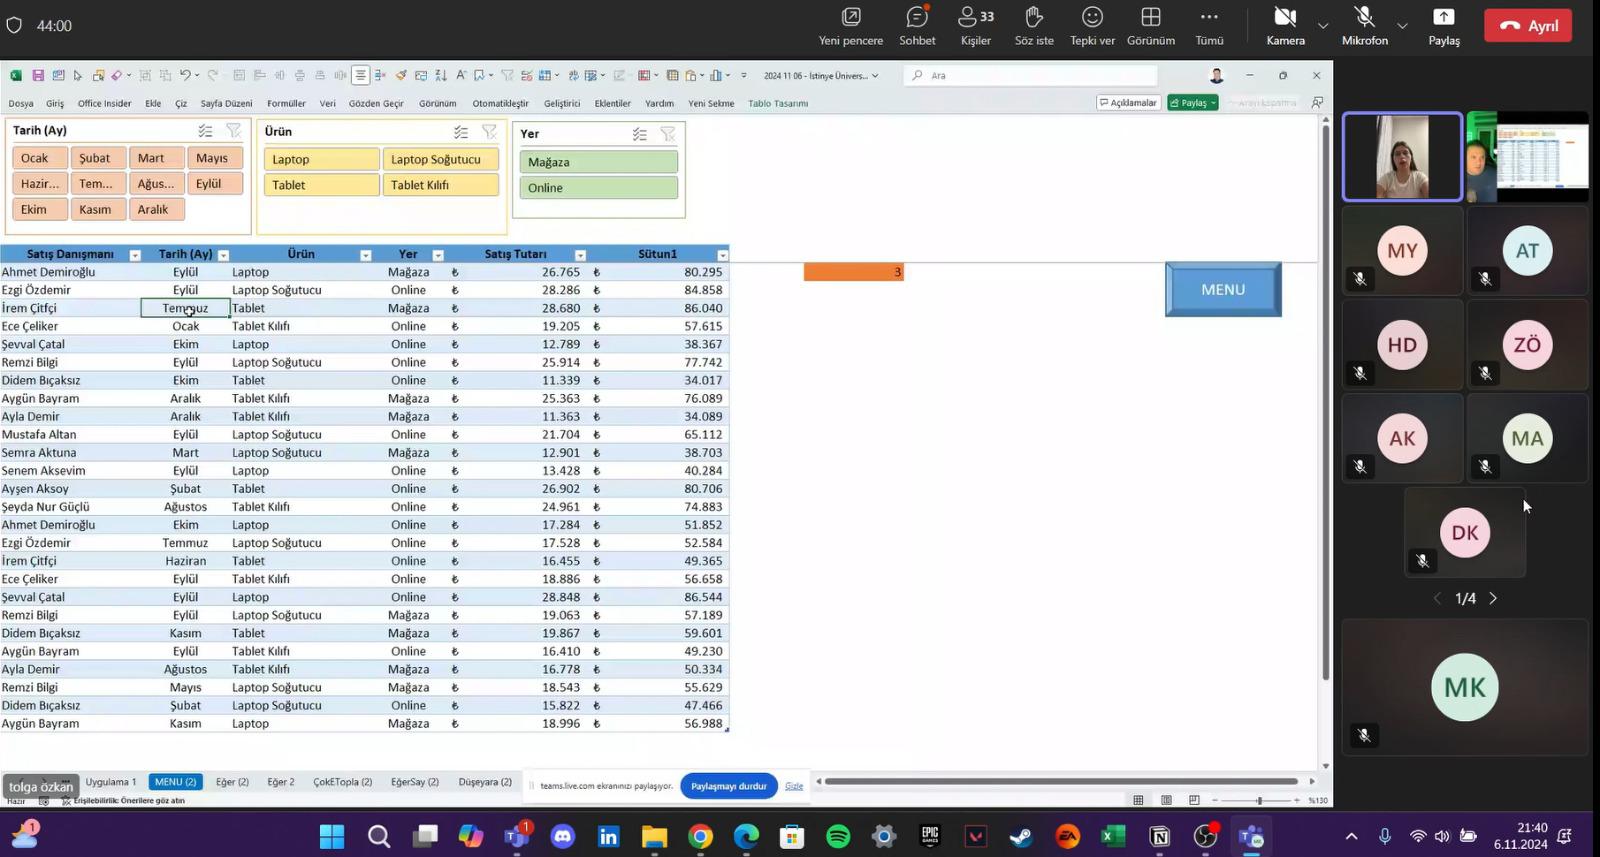Clear filter on Ürün slicer
This screenshot has height=857, width=1600.
click(490, 132)
